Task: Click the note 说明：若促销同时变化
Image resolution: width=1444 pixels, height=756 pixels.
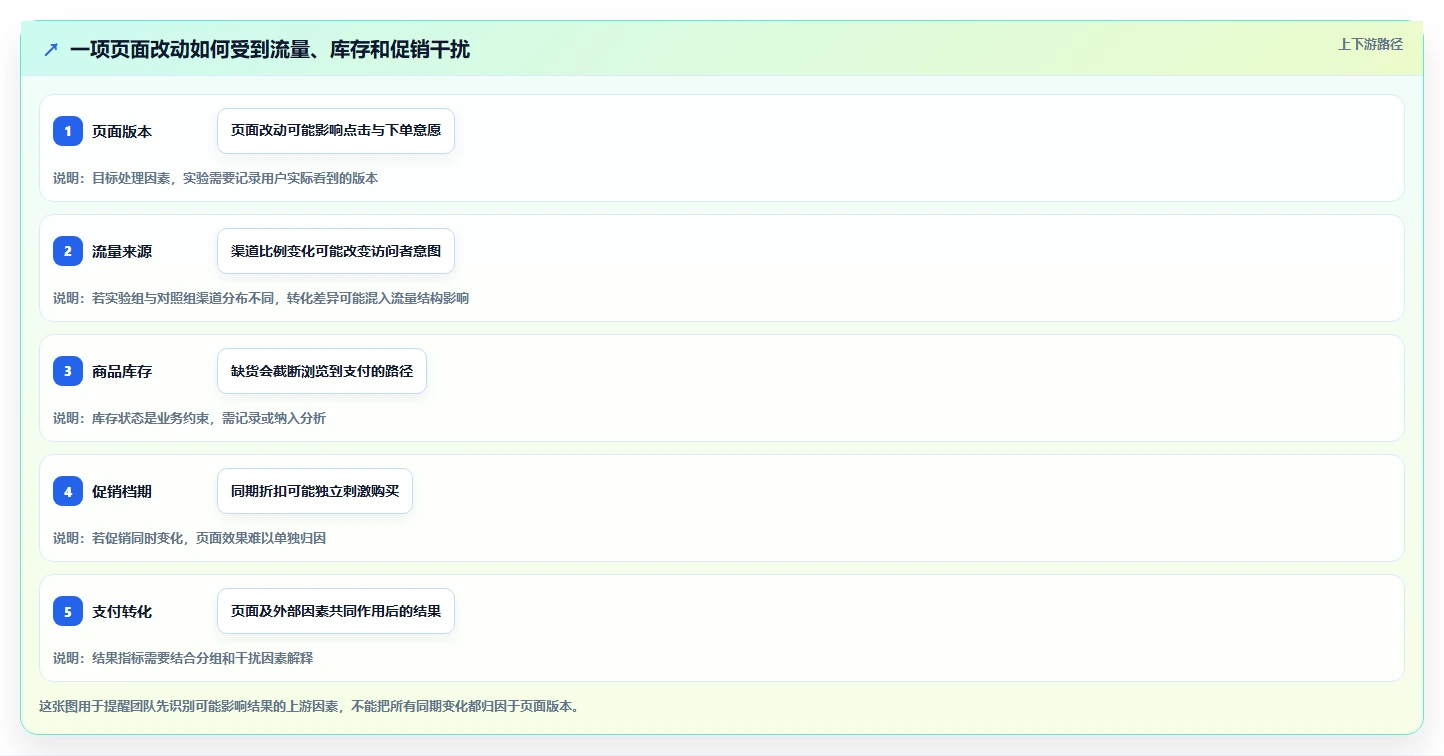Action: coord(189,538)
